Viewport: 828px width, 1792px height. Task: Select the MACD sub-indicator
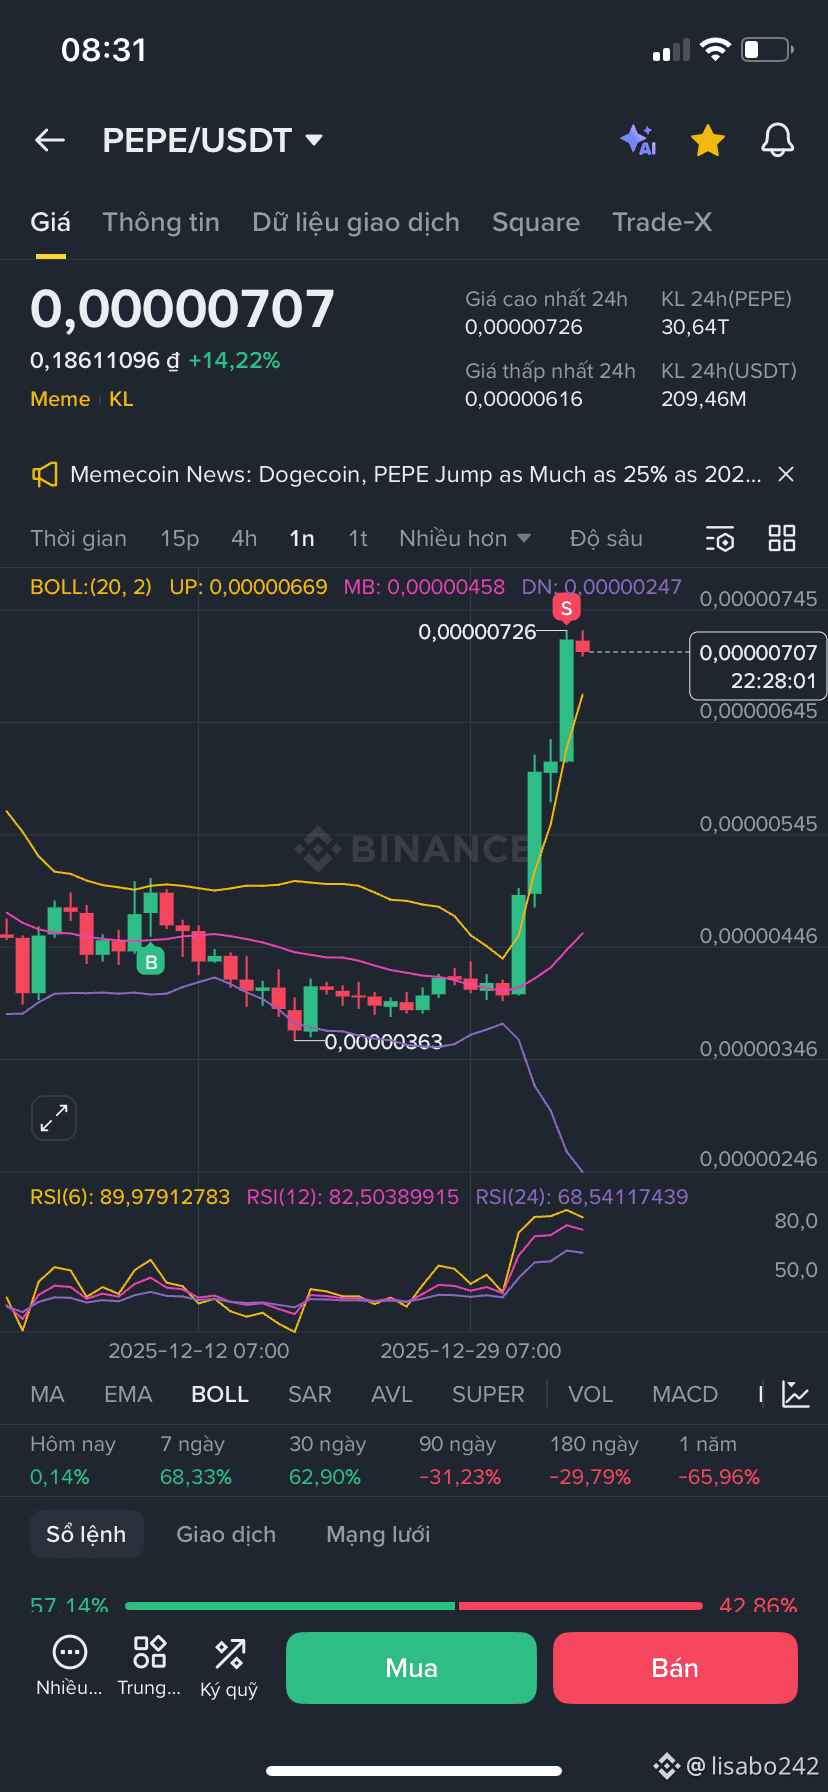[685, 1394]
